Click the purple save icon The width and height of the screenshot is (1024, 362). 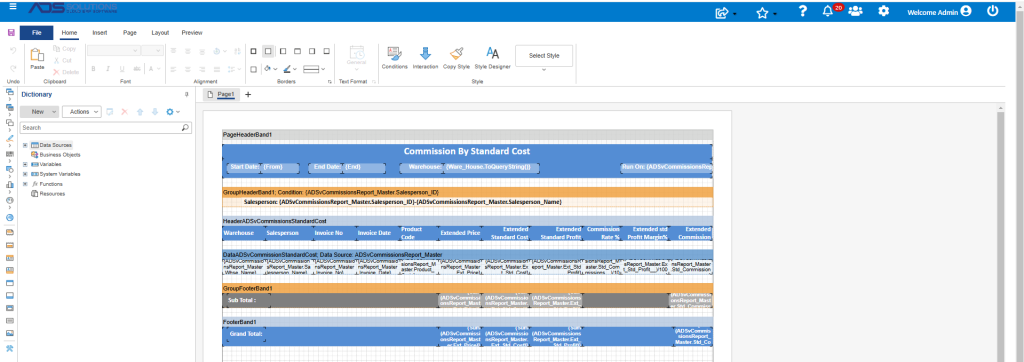10,33
